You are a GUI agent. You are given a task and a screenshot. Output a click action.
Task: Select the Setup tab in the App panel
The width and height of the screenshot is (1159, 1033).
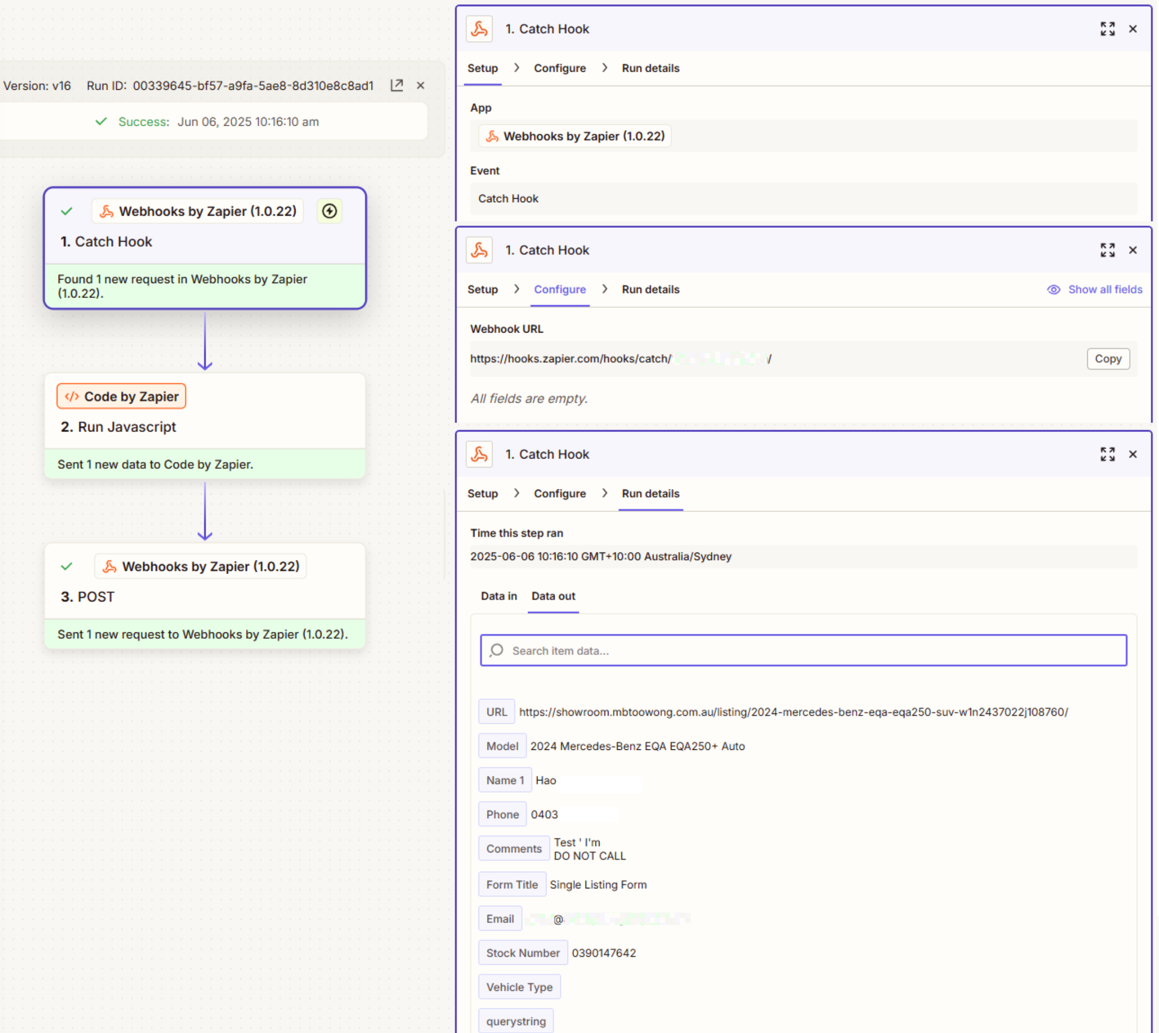tap(483, 68)
